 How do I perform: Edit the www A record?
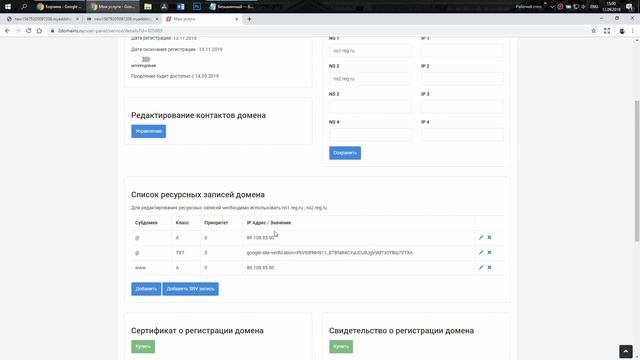[481, 267]
